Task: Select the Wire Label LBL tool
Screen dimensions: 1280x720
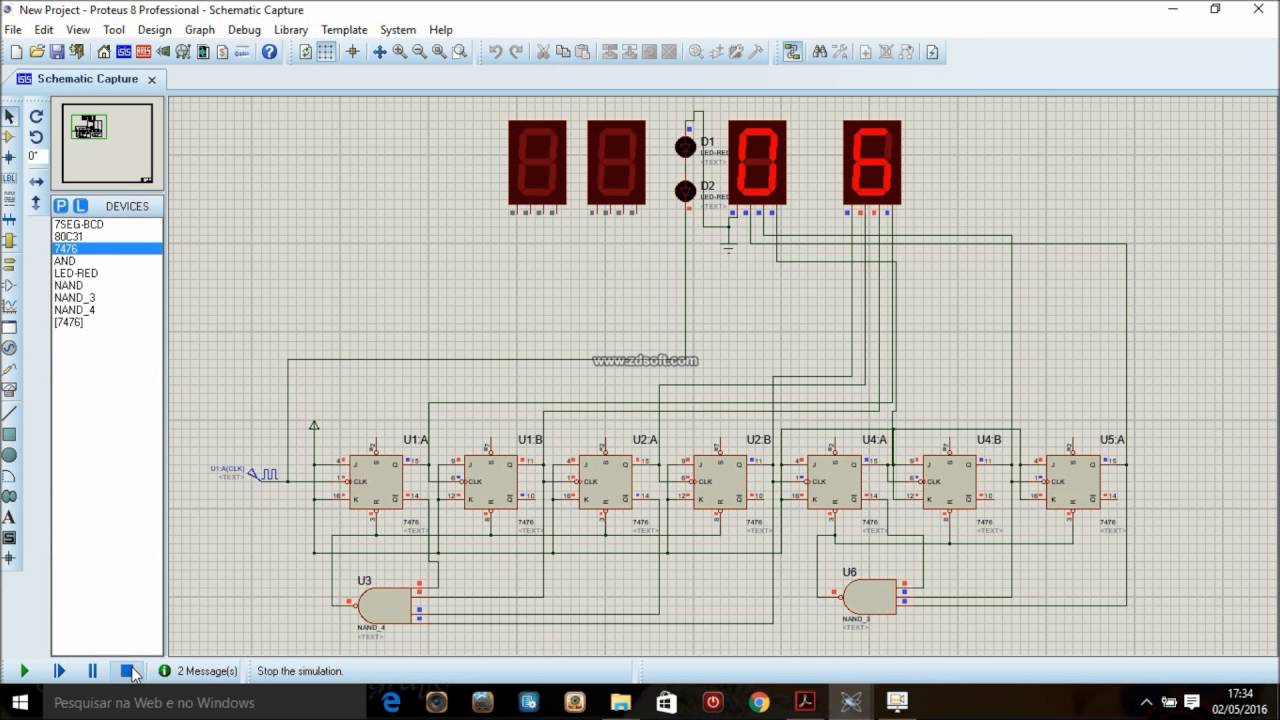Action: (10, 178)
